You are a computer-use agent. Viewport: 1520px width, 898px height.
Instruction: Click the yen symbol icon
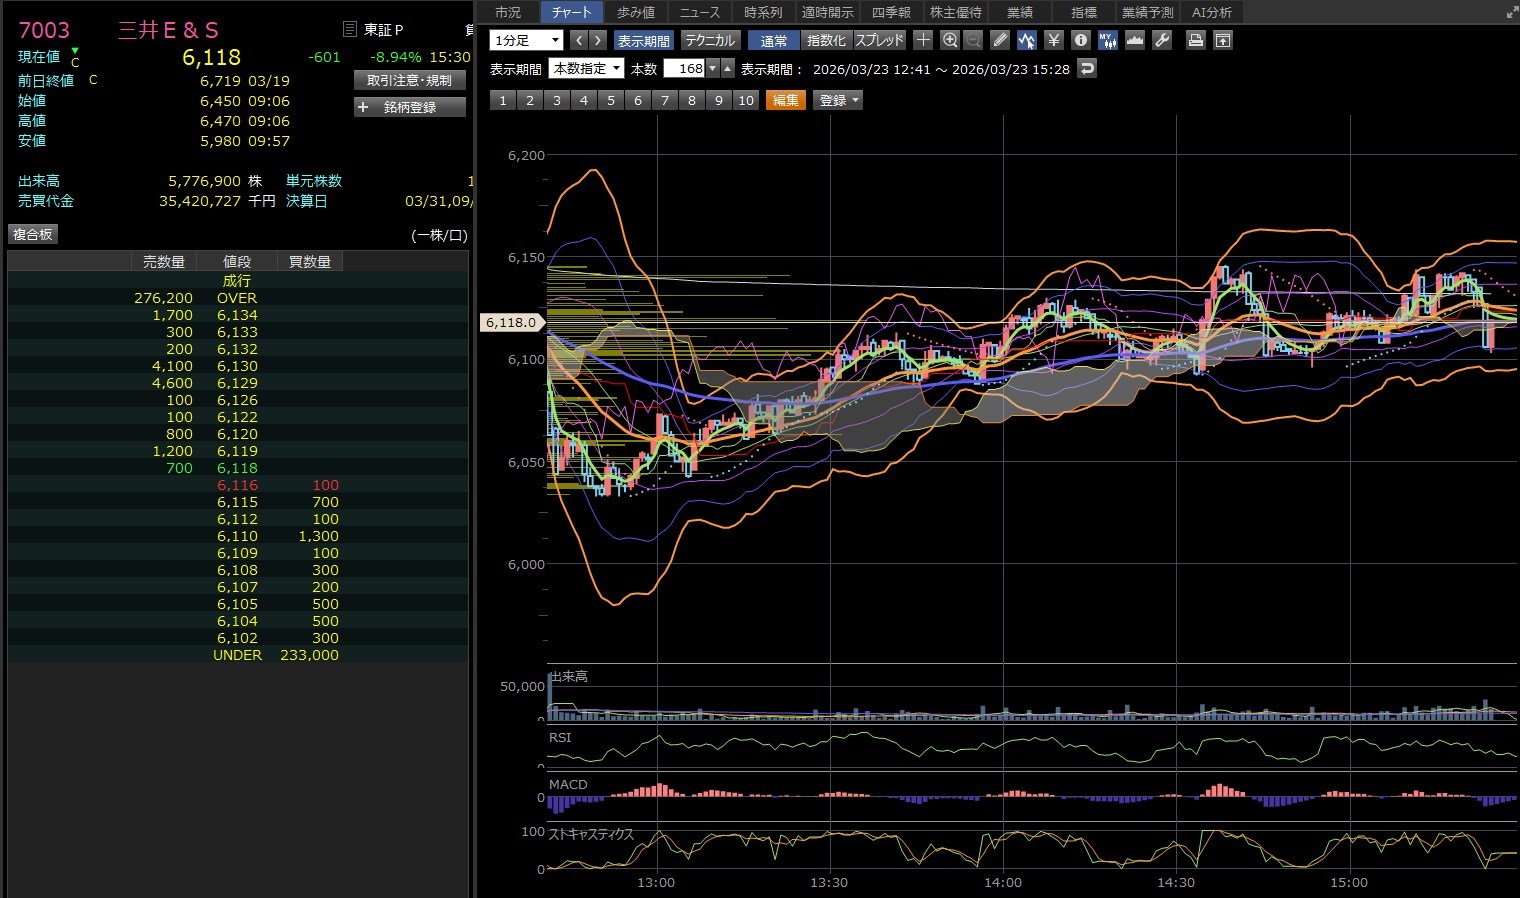point(1053,40)
